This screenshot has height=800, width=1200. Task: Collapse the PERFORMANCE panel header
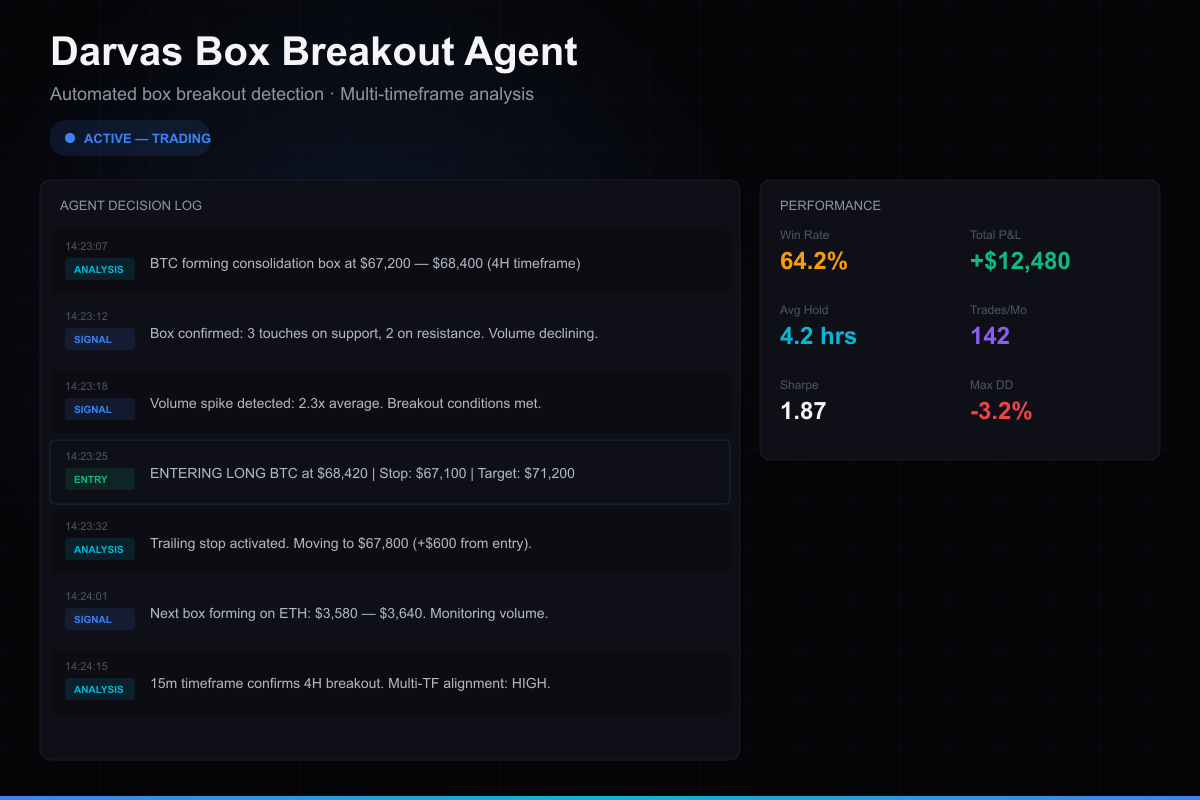[x=831, y=205]
